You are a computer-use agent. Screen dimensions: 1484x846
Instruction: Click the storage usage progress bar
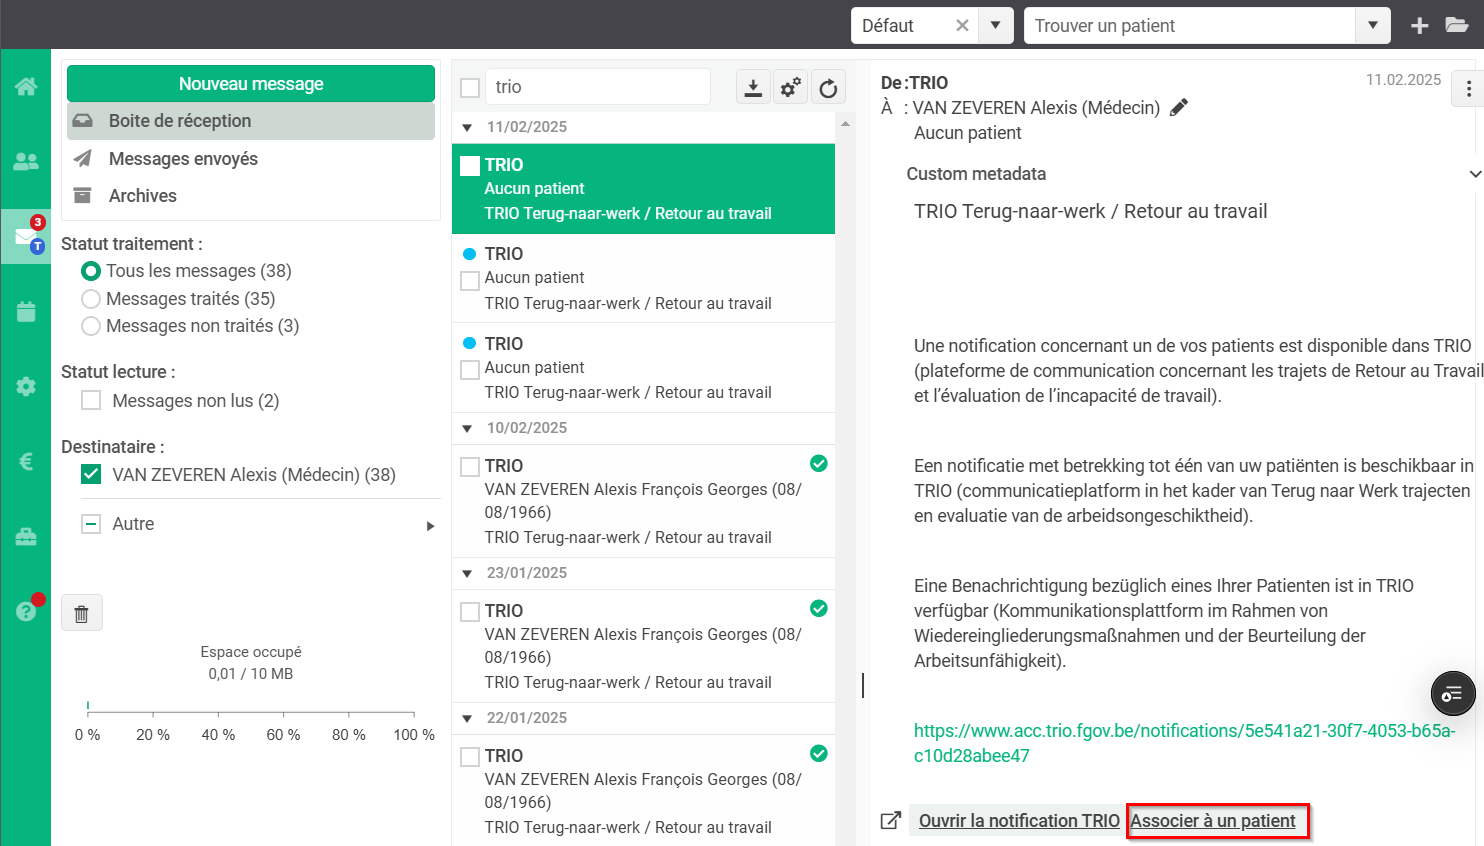click(x=251, y=708)
